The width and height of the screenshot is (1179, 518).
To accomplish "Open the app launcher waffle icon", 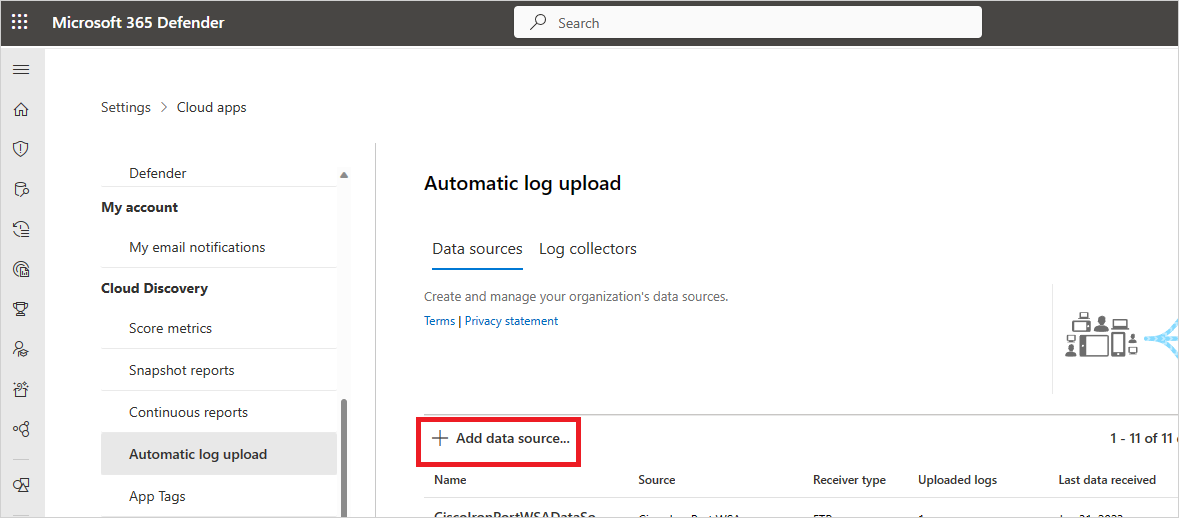I will [x=20, y=22].
